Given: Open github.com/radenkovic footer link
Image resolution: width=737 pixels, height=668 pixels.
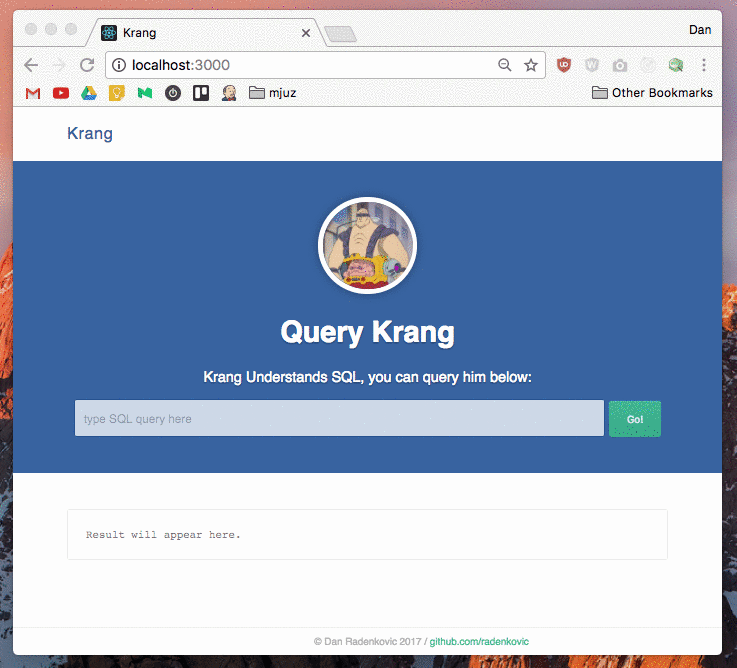Looking at the screenshot, I should click(479, 642).
